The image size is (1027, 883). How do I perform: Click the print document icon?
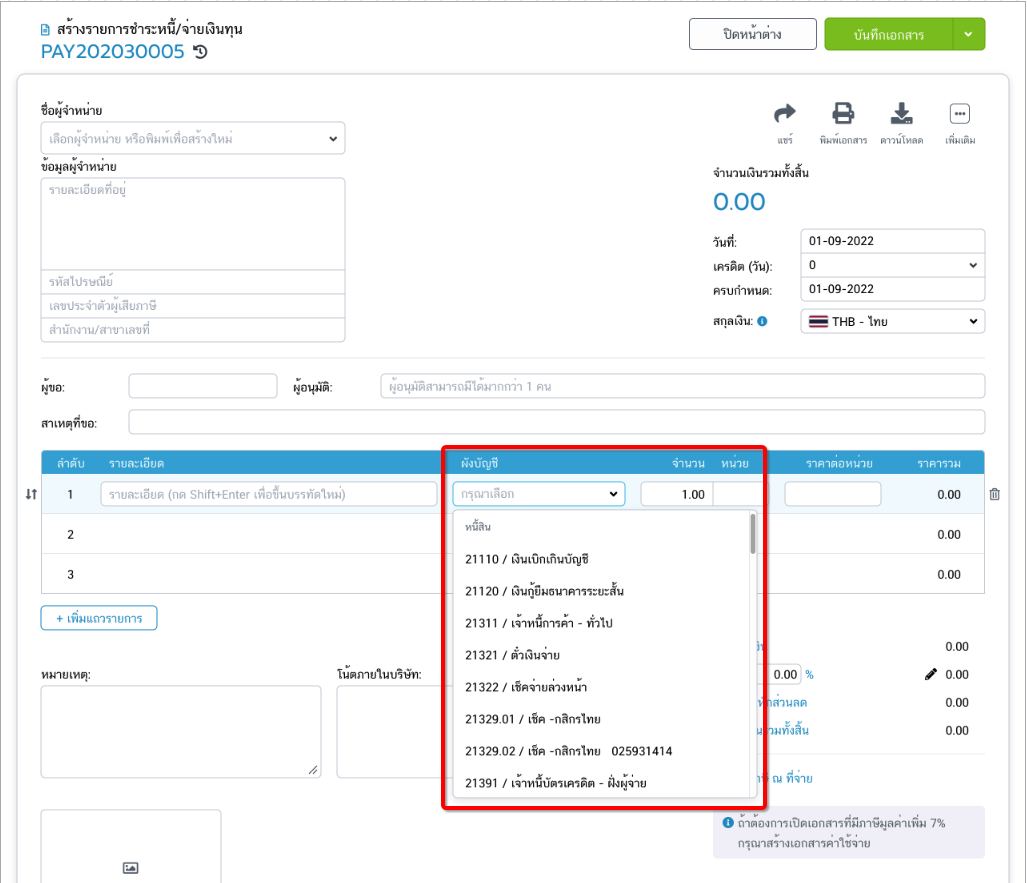pos(843,113)
